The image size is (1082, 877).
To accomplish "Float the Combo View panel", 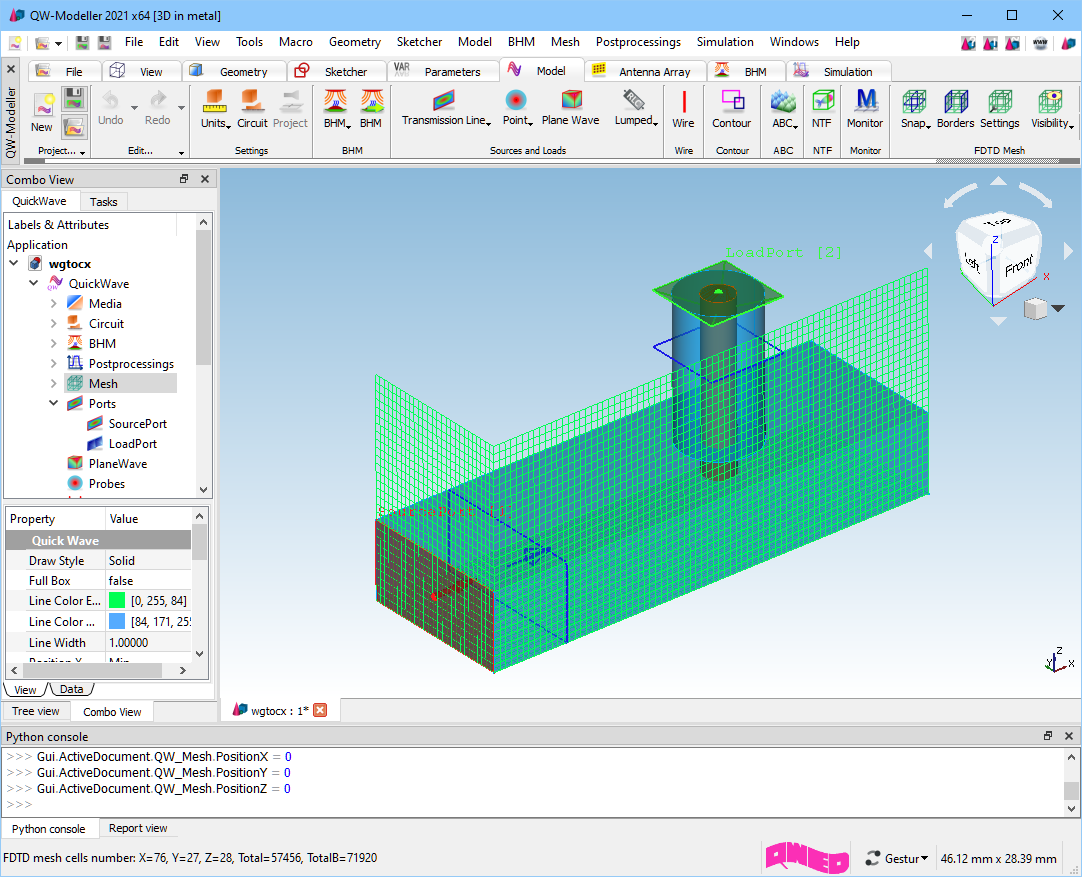I will tap(184, 179).
